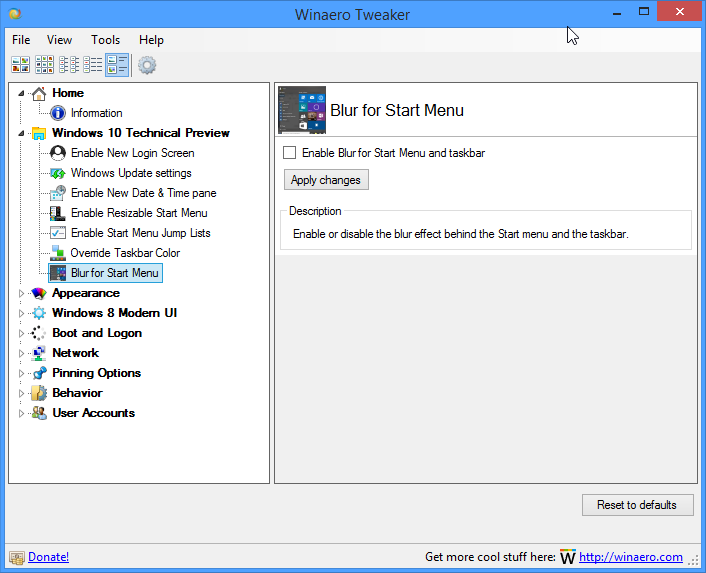Switch to list view in toolbar
Image resolution: width=706 pixels, height=573 pixels.
(x=93, y=65)
